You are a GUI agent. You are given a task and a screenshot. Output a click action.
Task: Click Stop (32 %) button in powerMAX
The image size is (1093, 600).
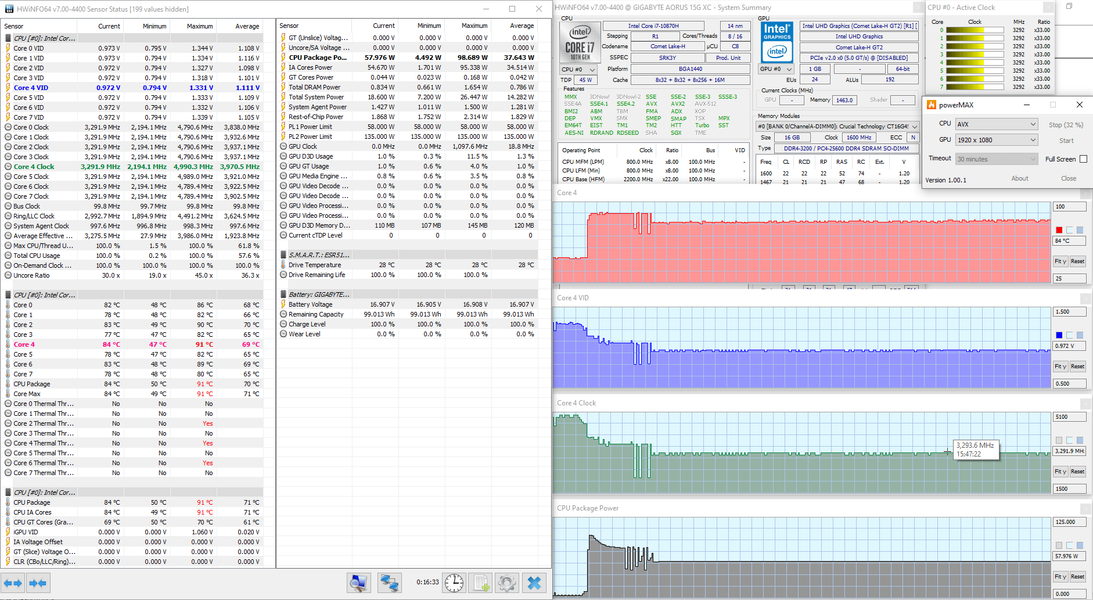tap(1066, 125)
